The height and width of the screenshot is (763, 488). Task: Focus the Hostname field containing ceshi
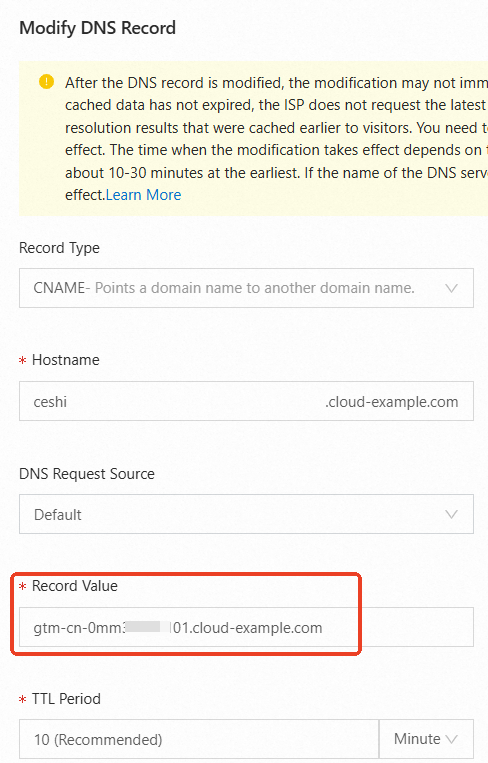click(246, 401)
